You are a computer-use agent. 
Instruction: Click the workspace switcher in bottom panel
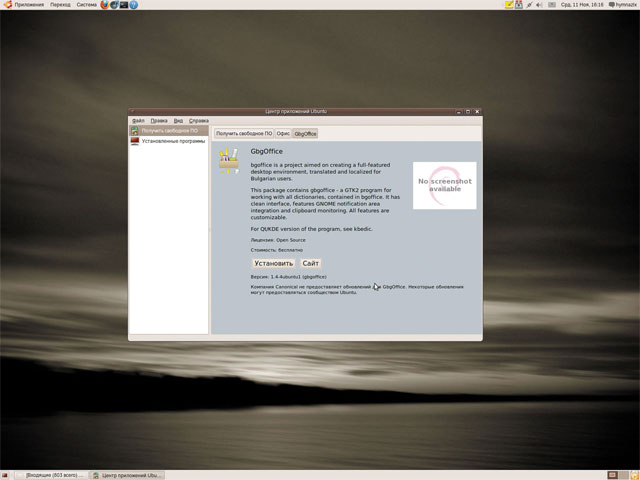coord(618,475)
